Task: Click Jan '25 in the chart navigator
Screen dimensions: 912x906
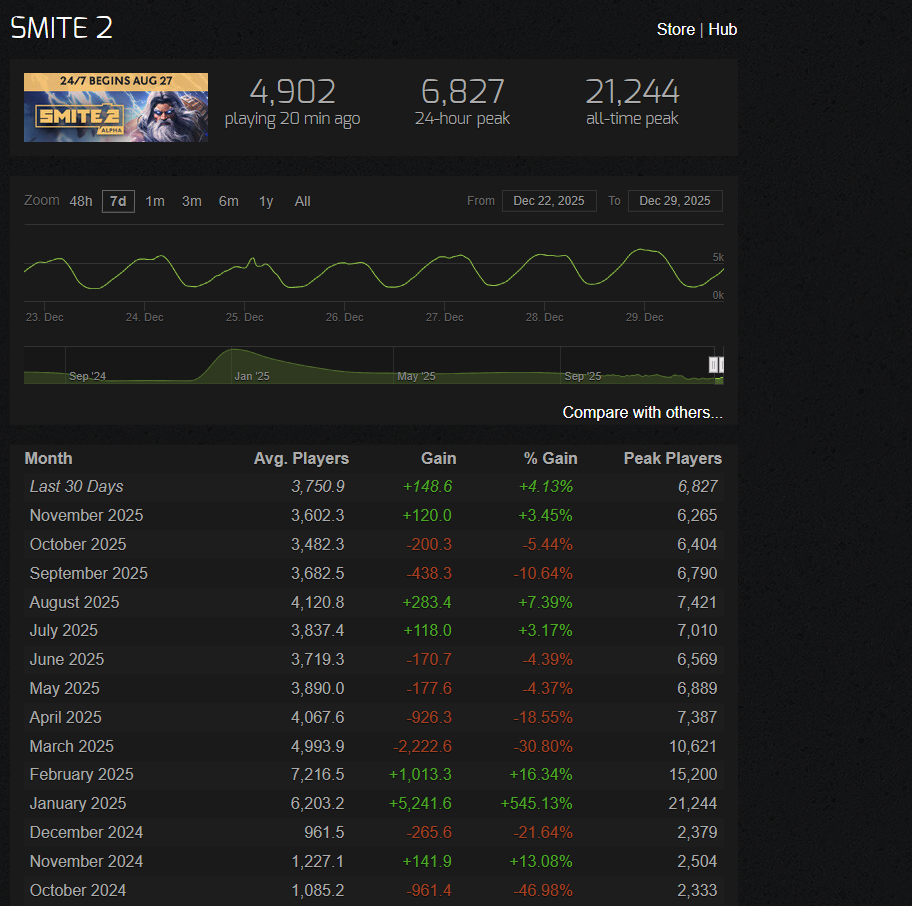Action: point(252,376)
